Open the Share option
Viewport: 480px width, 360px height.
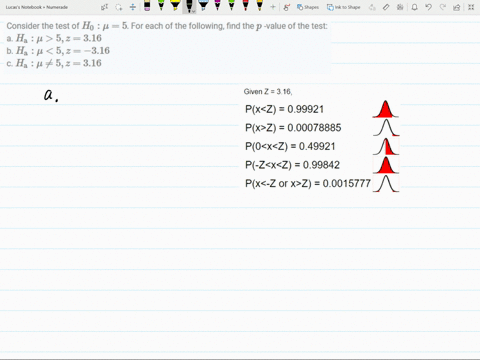457,7
